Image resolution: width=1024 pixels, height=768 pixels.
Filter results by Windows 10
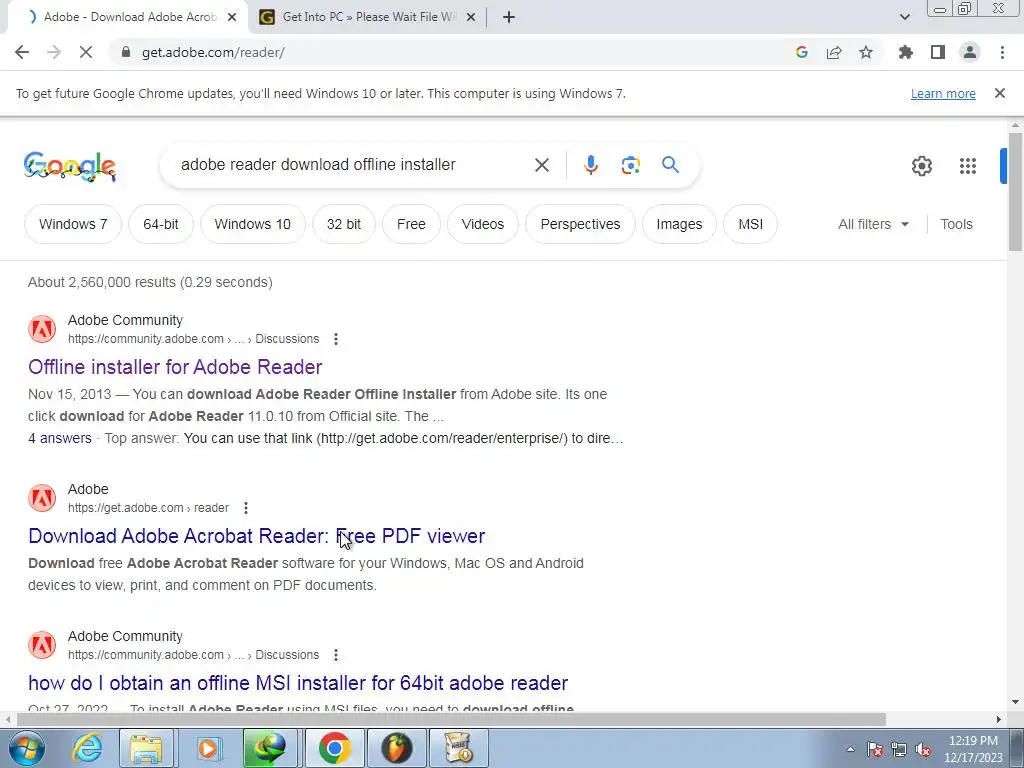(x=252, y=224)
